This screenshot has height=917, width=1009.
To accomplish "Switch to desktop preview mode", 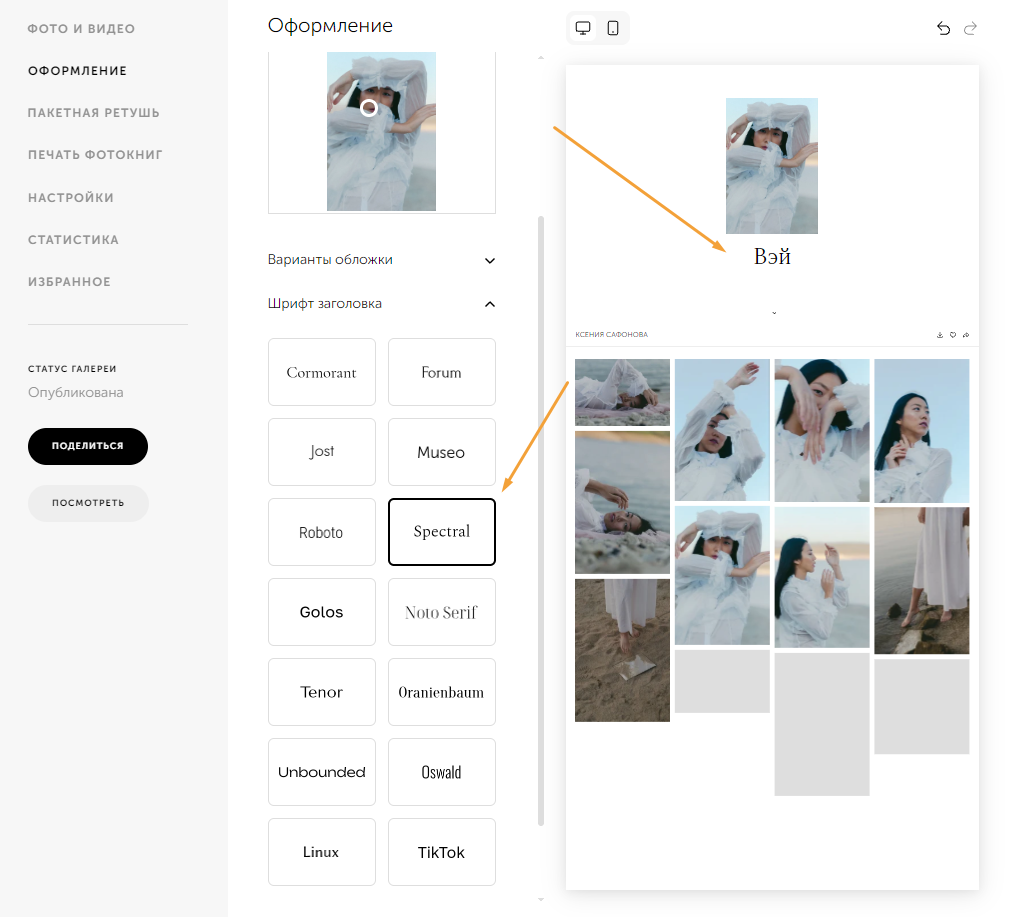I will pos(583,28).
